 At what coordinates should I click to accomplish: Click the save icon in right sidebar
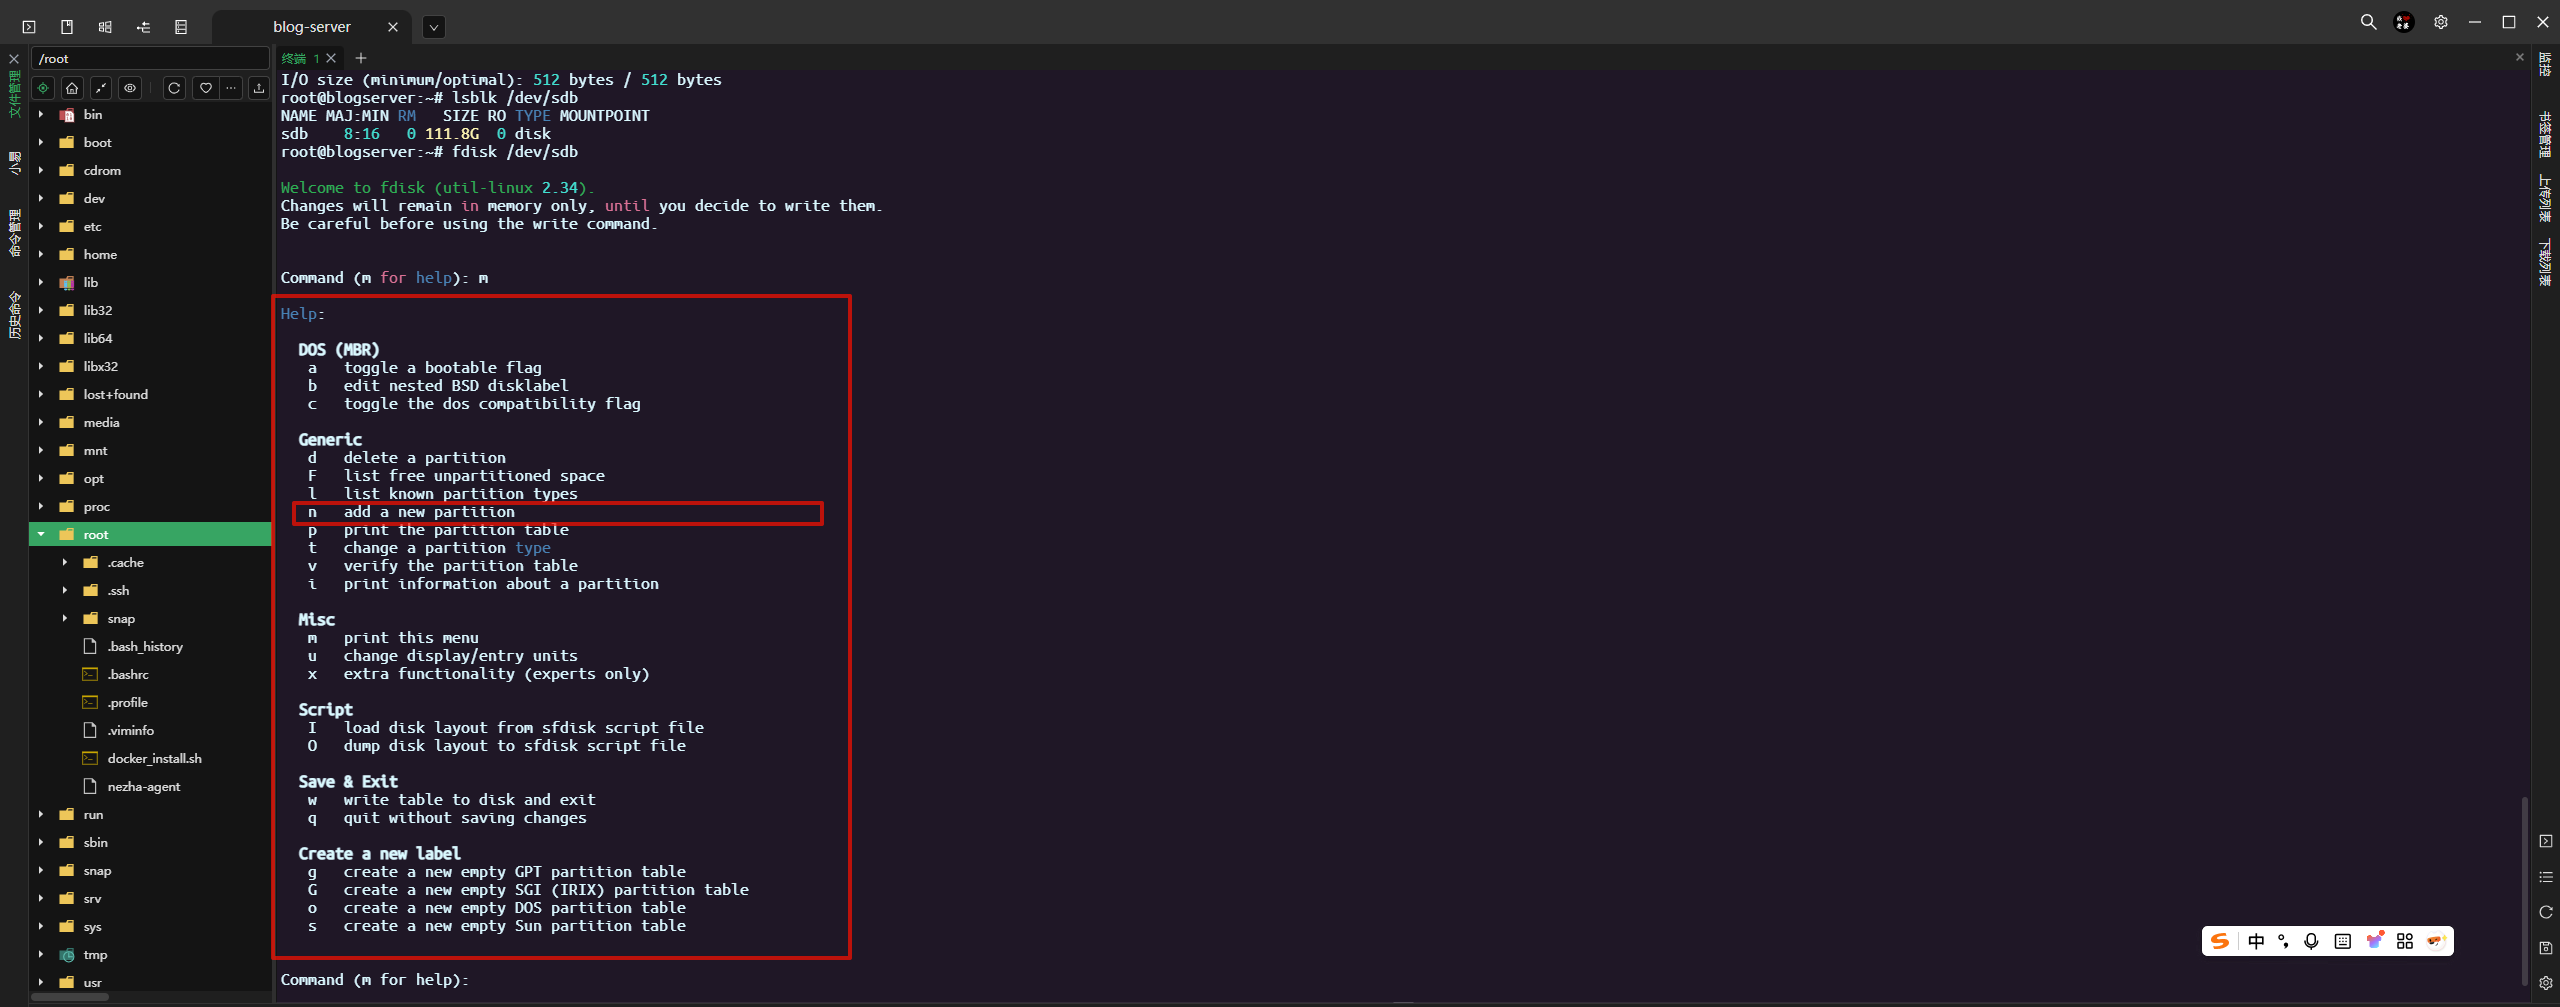2546,947
